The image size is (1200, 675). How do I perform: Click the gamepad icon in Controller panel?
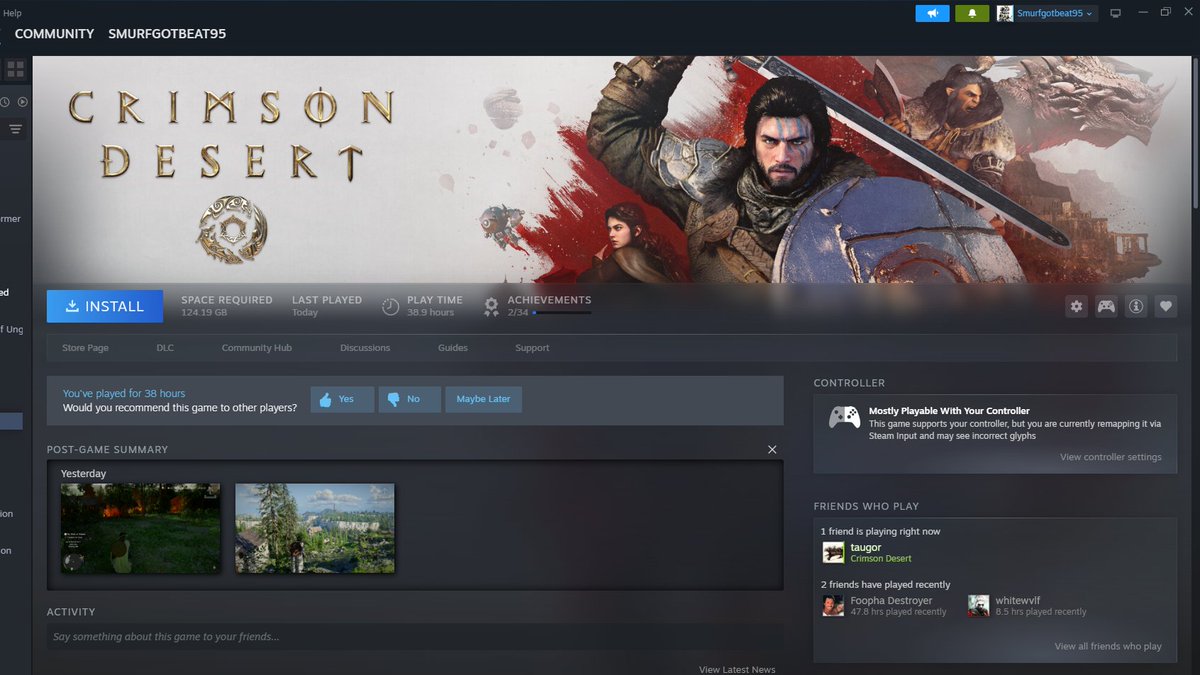[x=844, y=417]
